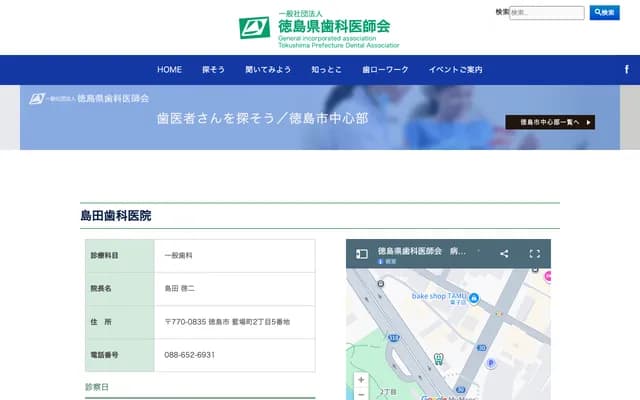Click the magnifier search button
Image resolution: width=640 pixels, height=400 pixels.
pos(604,13)
